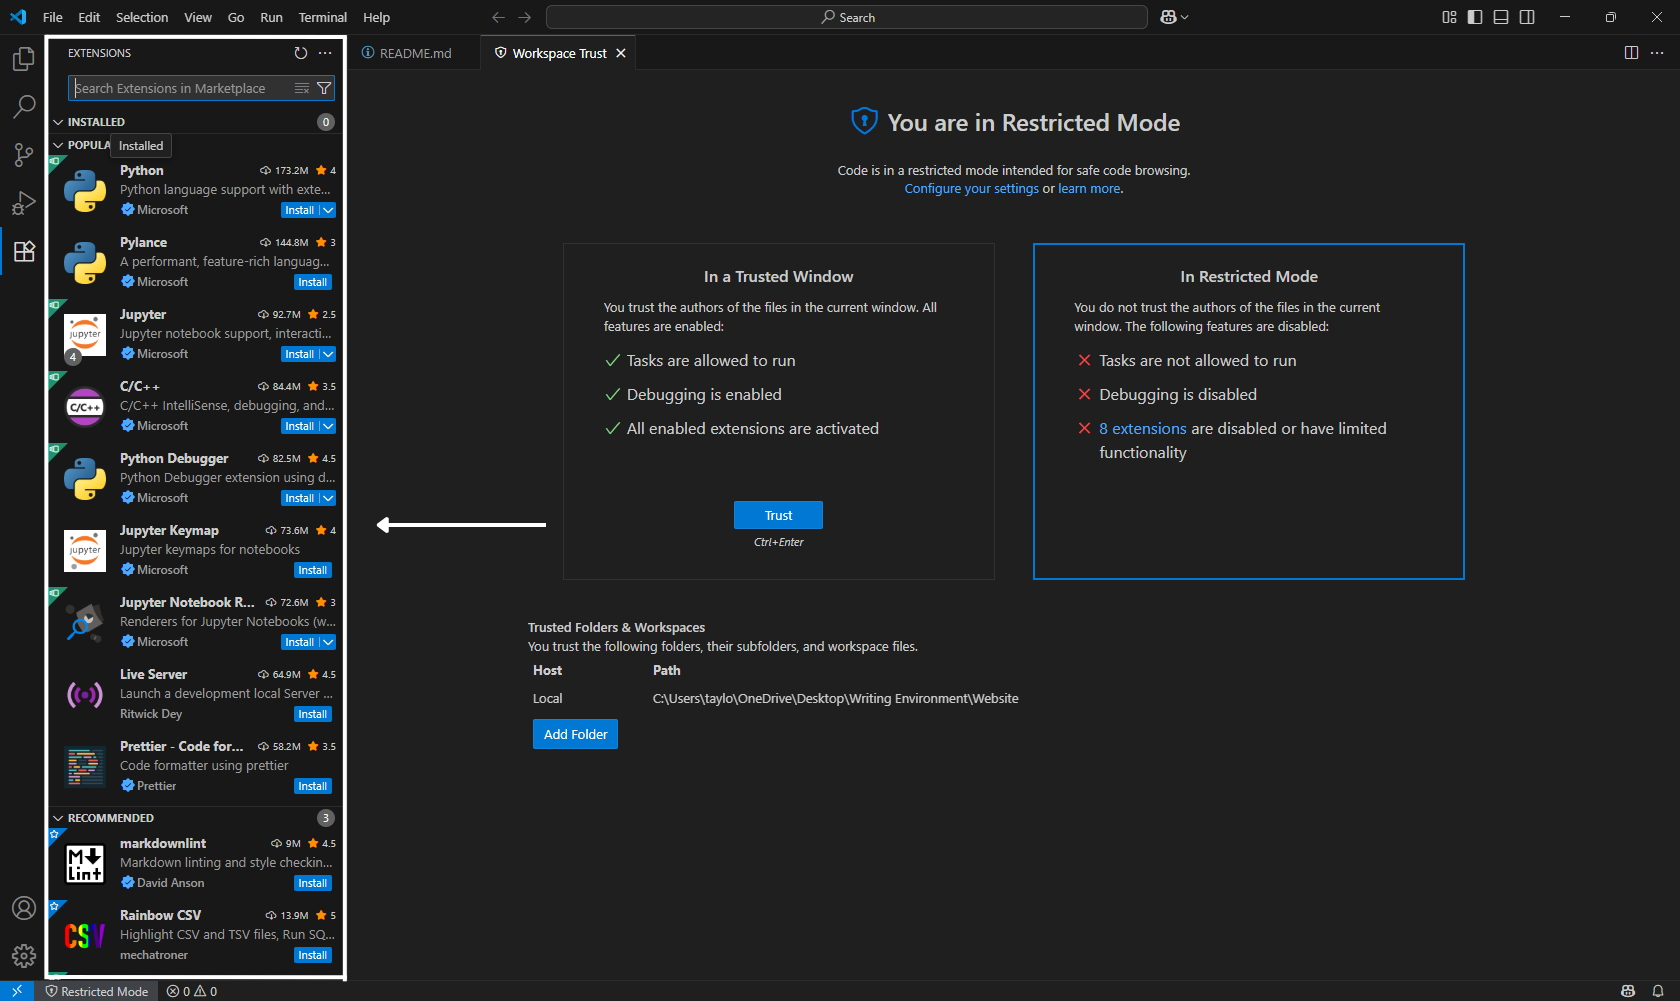This screenshot has height=1001, width=1680.
Task: Open the Explorer view in activity bar
Action: click(x=24, y=59)
